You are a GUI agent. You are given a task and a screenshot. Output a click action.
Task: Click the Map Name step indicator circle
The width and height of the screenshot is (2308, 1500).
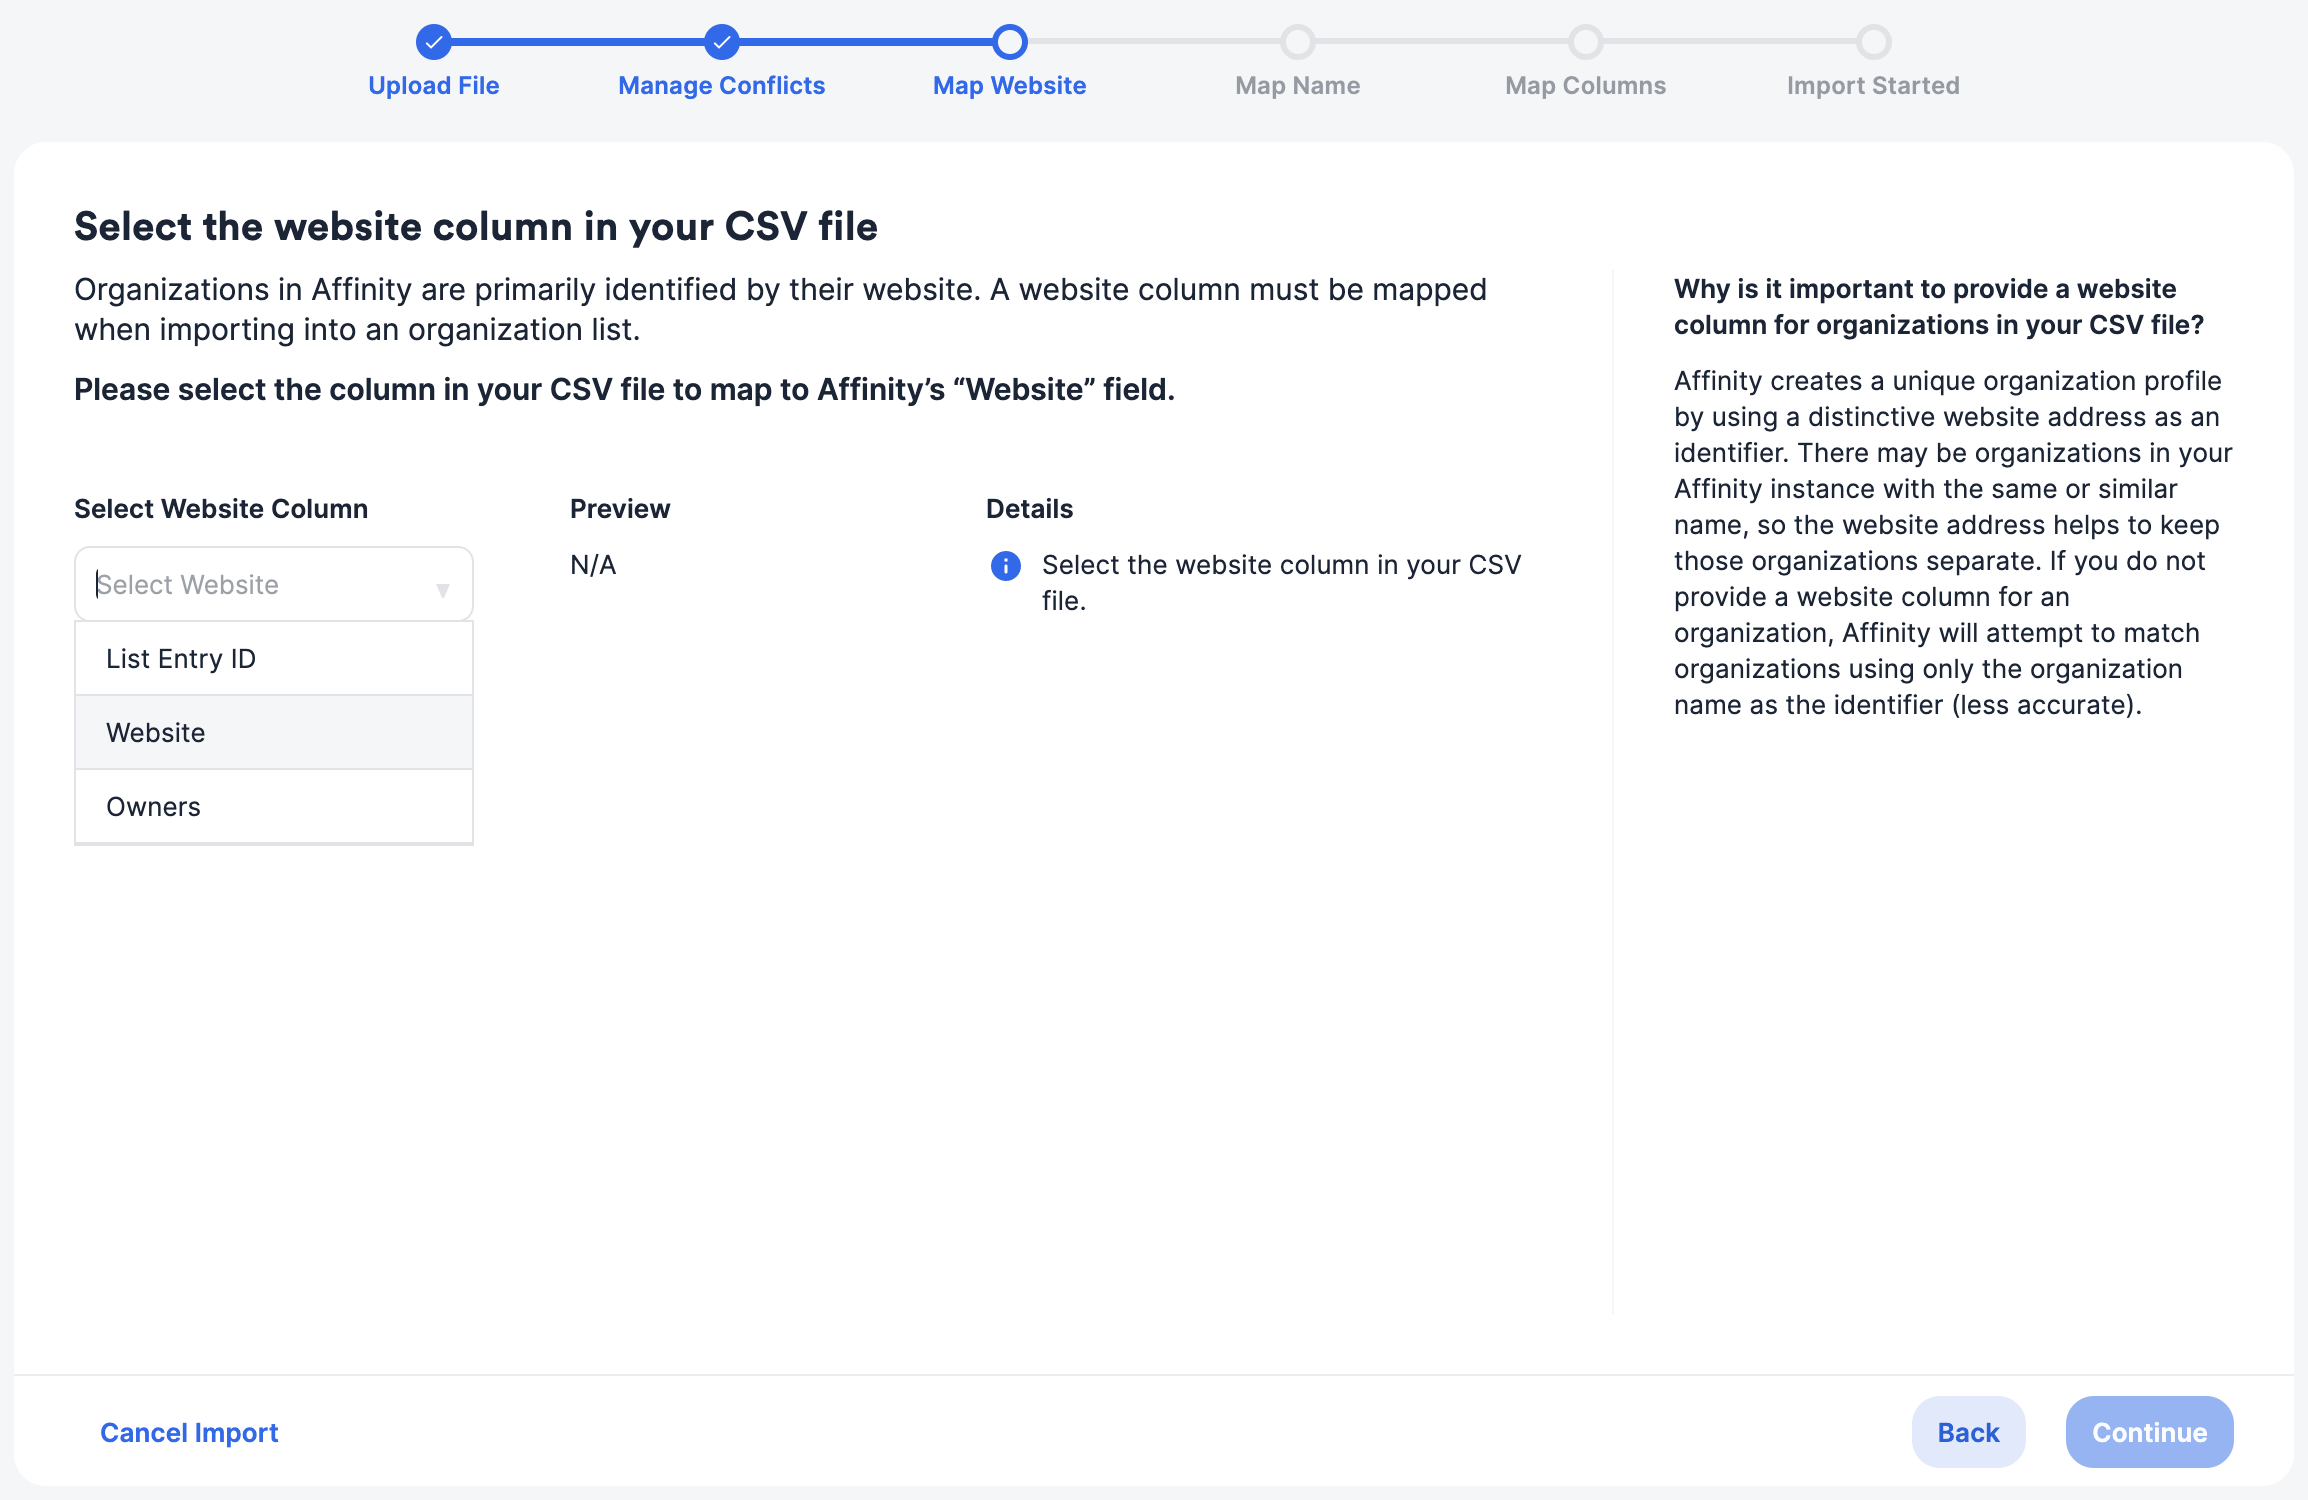pyautogui.click(x=1297, y=42)
